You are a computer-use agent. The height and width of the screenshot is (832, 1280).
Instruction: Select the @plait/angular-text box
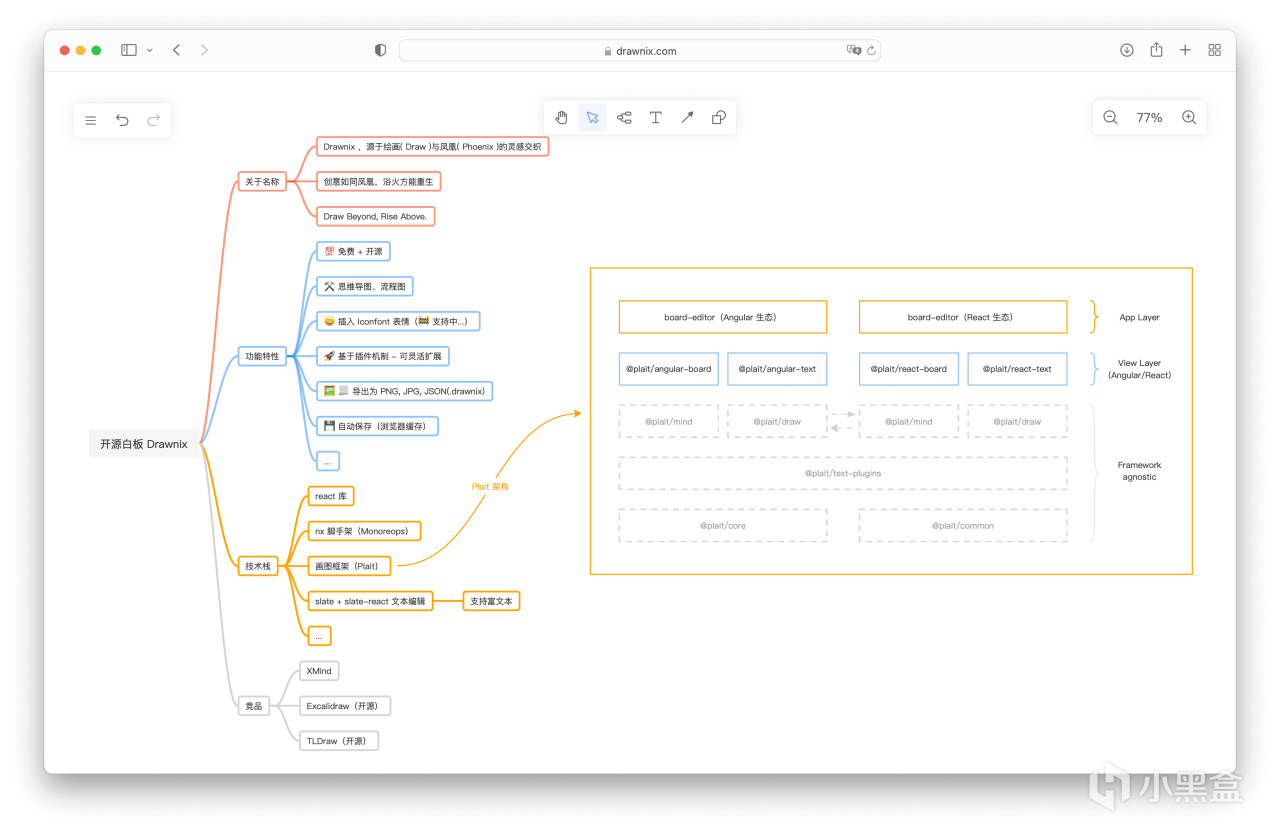[x=777, y=369]
